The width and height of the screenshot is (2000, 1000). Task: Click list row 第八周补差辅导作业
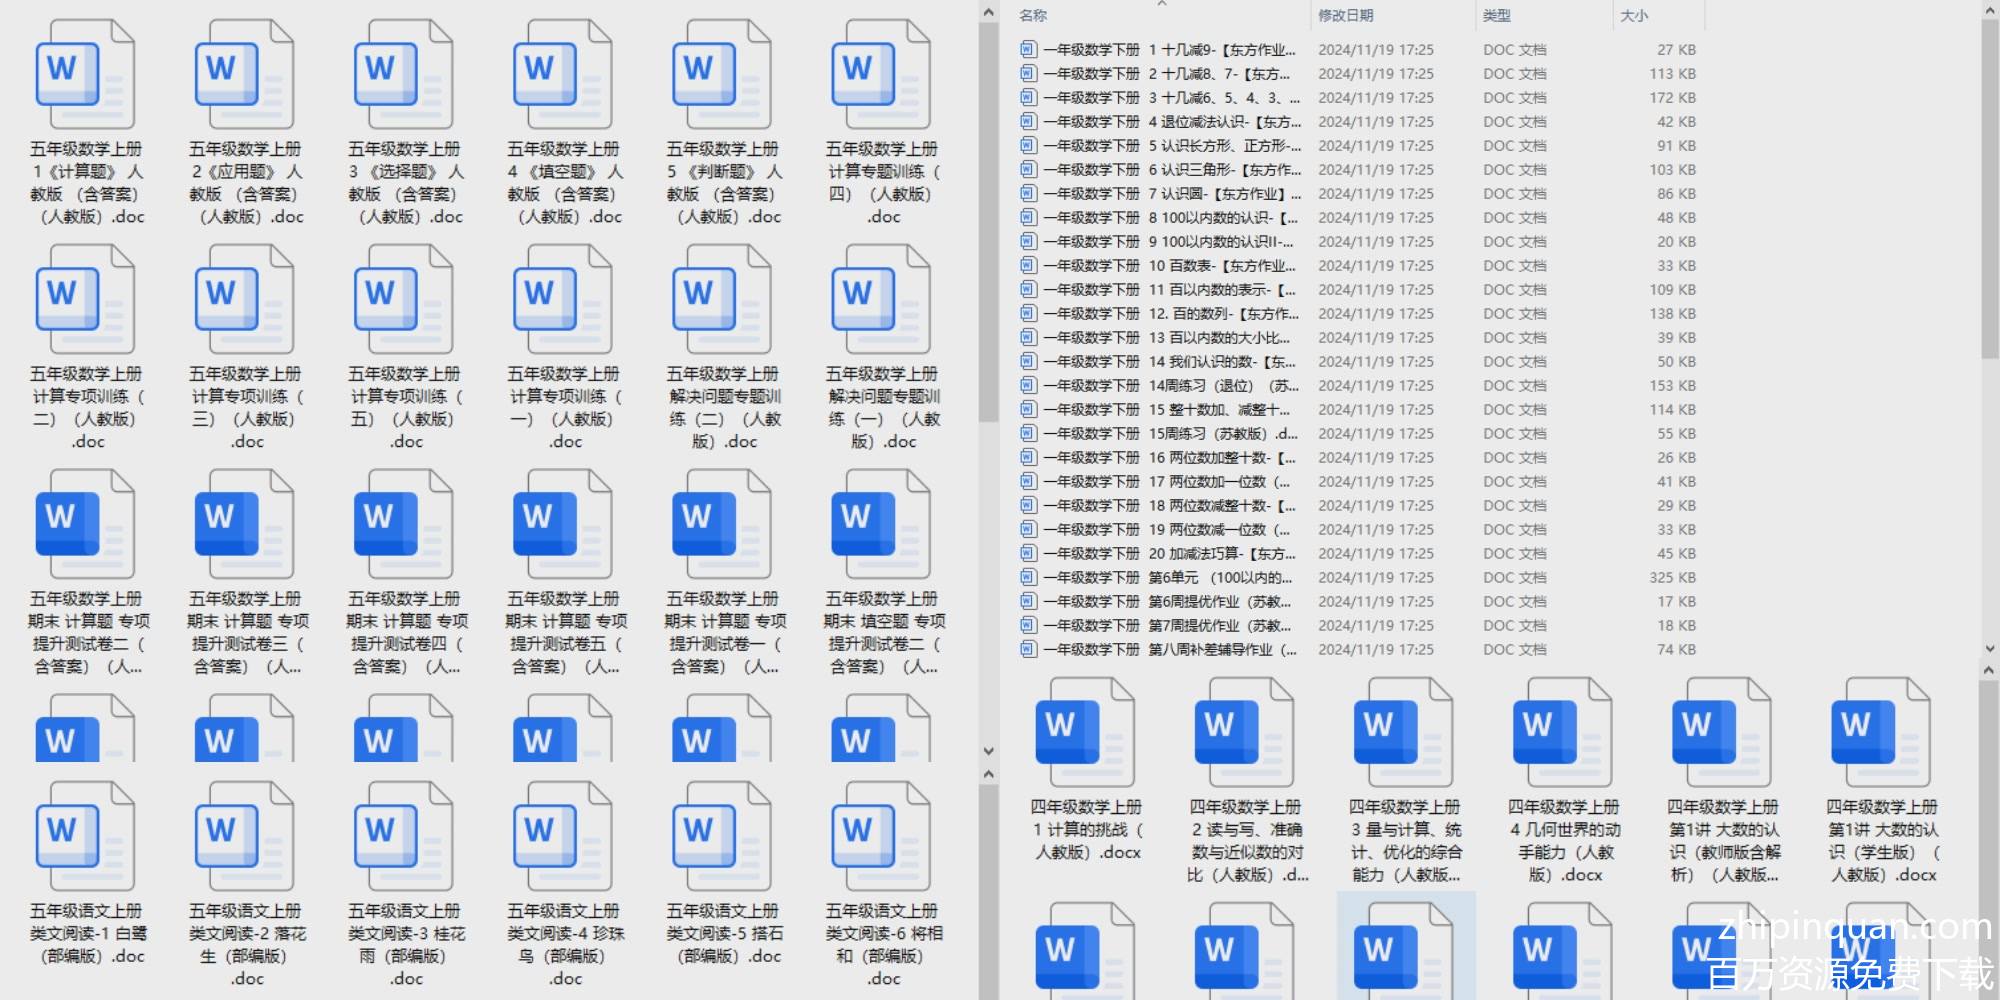pyautogui.click(x=1358, y=649)
